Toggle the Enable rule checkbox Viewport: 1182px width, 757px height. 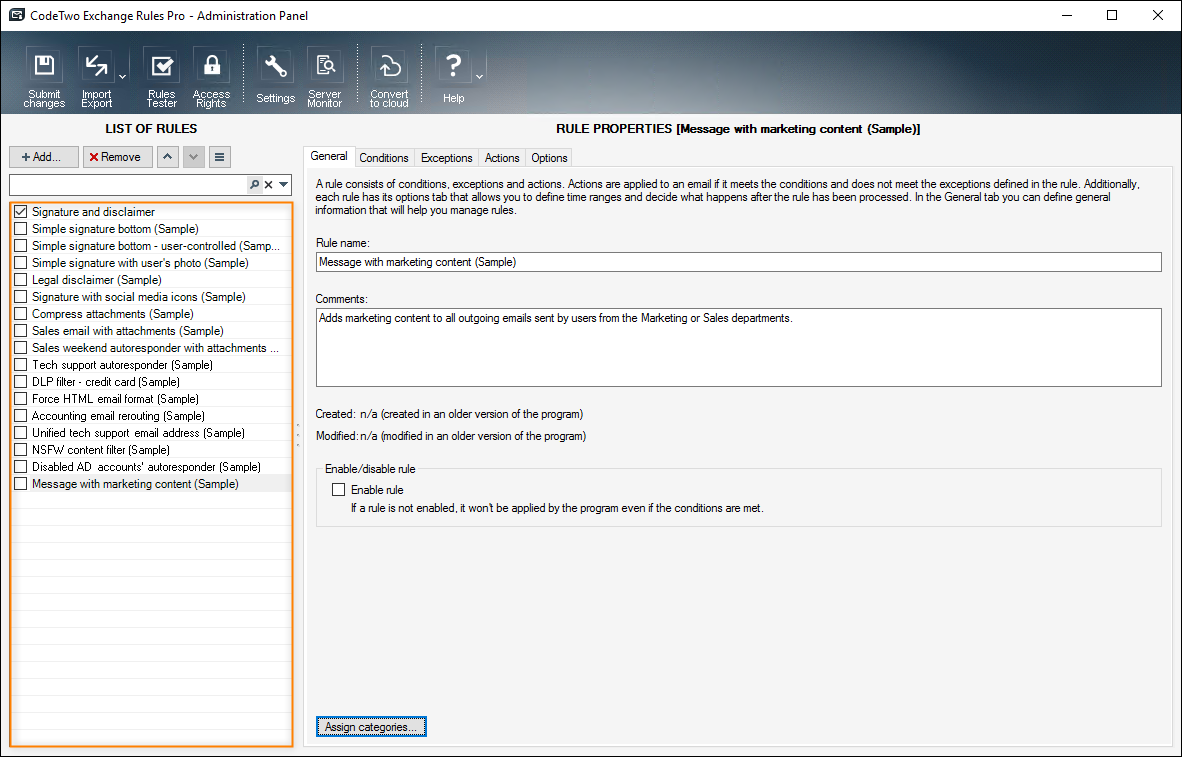[x=338, y=489]
